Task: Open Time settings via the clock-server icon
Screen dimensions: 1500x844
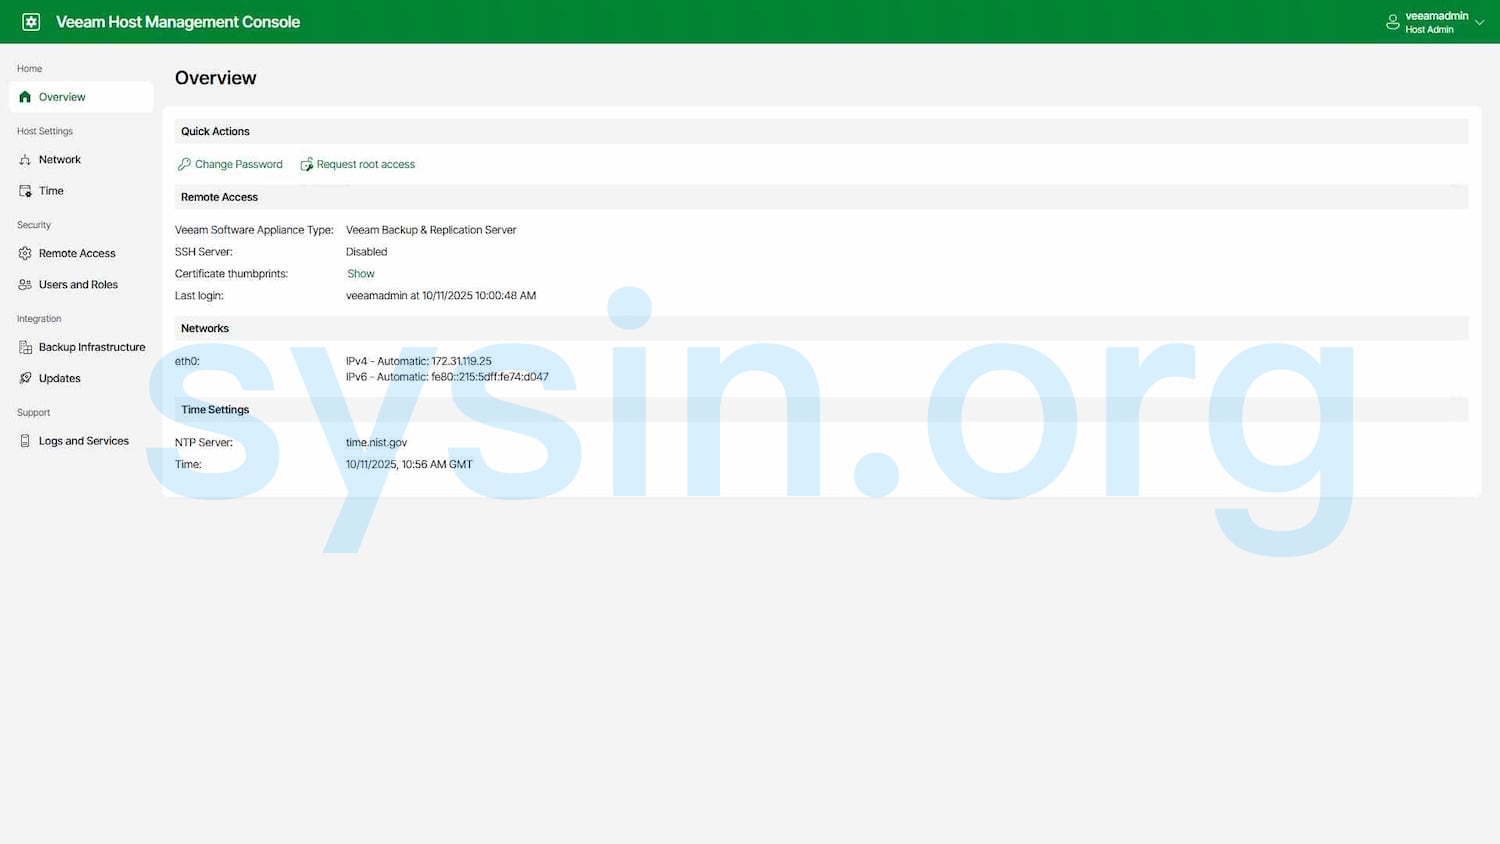Action: coord(24,190)
